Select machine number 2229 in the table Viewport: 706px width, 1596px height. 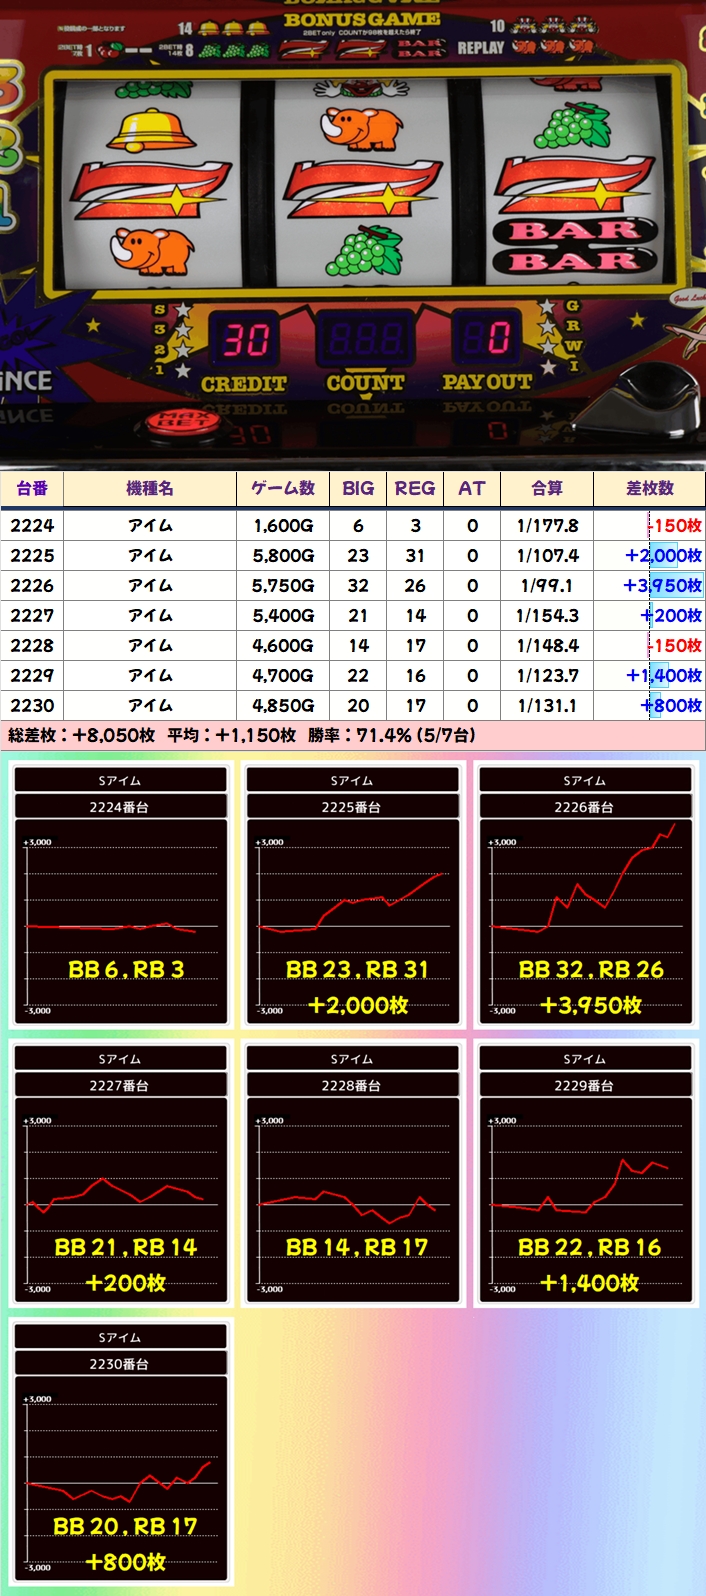pyautogui.click(x=32, y=675)
